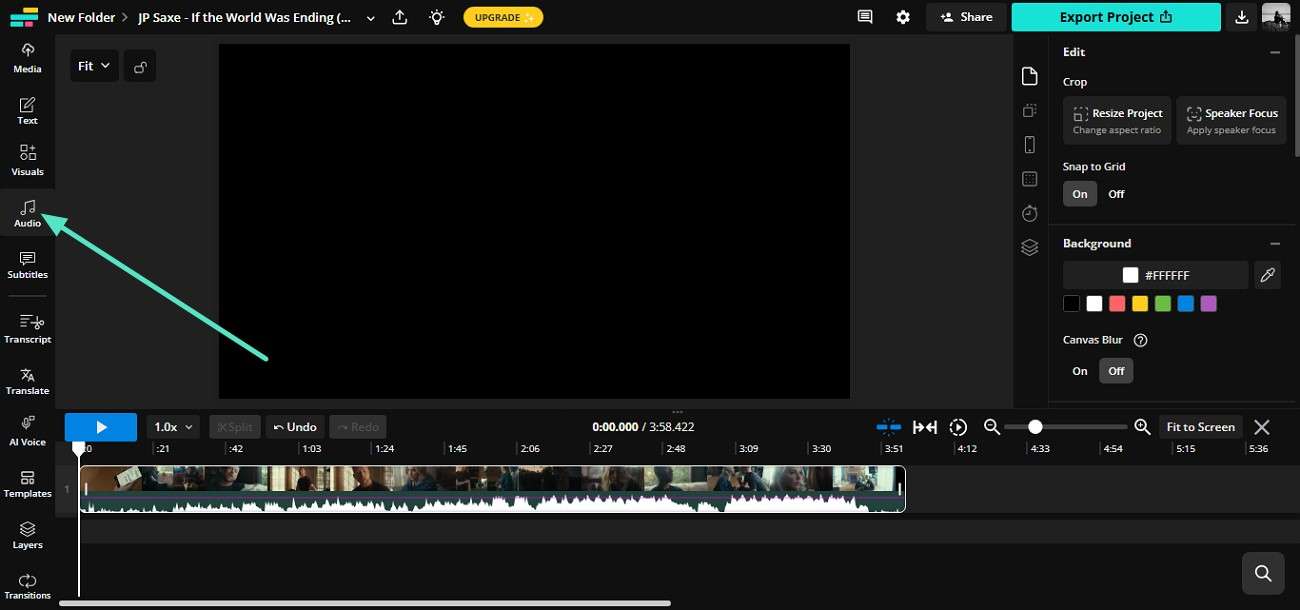The height and width of the screenshot is (610, 1300).
Task: Close the timeline panel with X
Action: coord(1262,427)
